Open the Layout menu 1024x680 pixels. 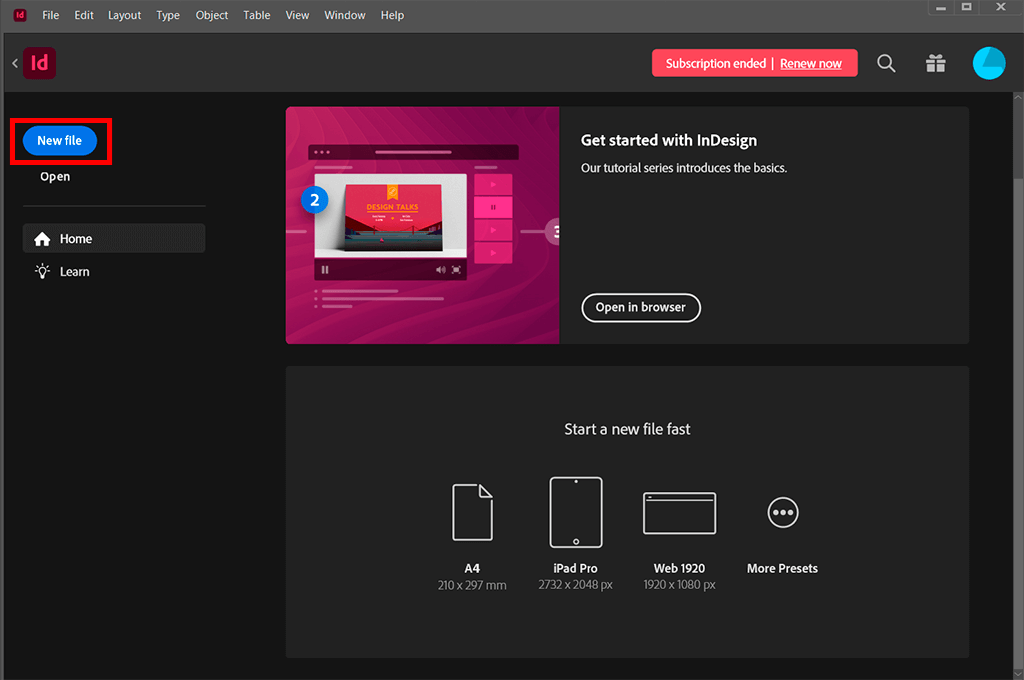pyautogui.click(x=124, y=15)
